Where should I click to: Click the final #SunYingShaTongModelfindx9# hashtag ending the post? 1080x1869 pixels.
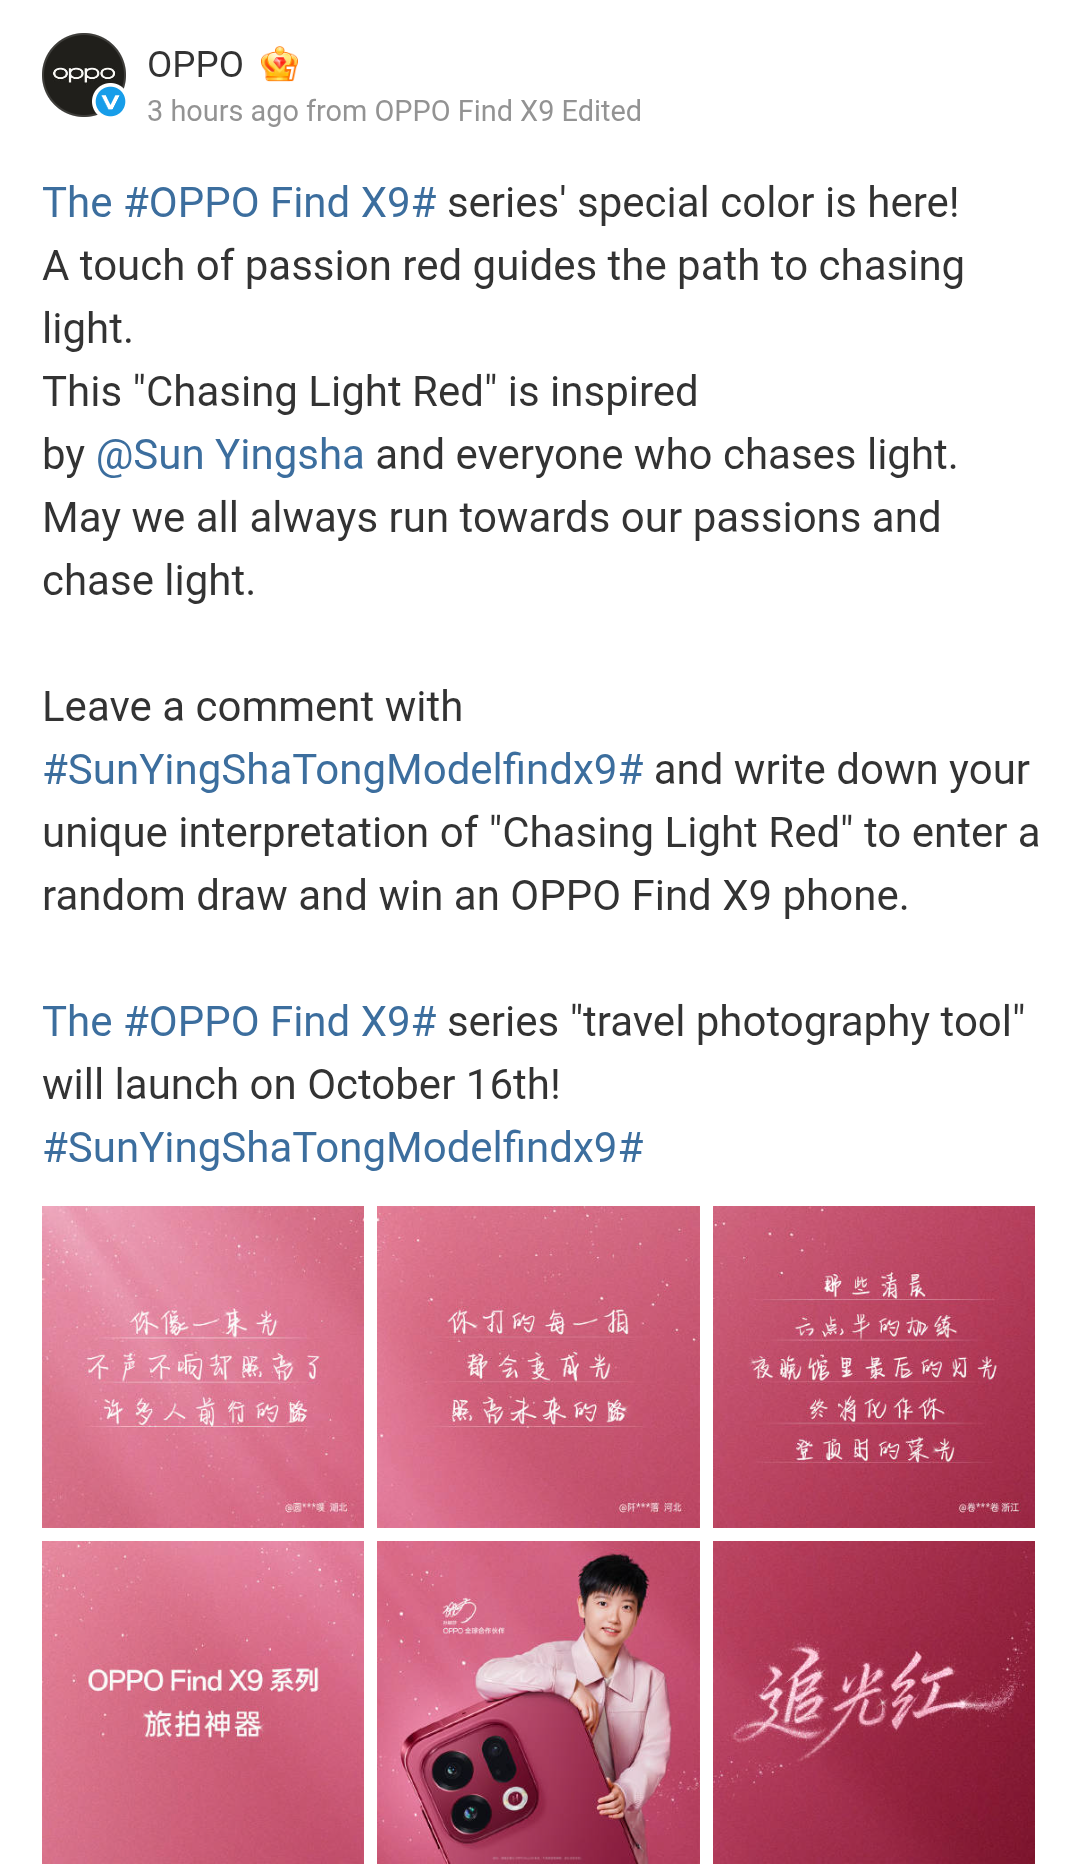(x=343, y=1148)
